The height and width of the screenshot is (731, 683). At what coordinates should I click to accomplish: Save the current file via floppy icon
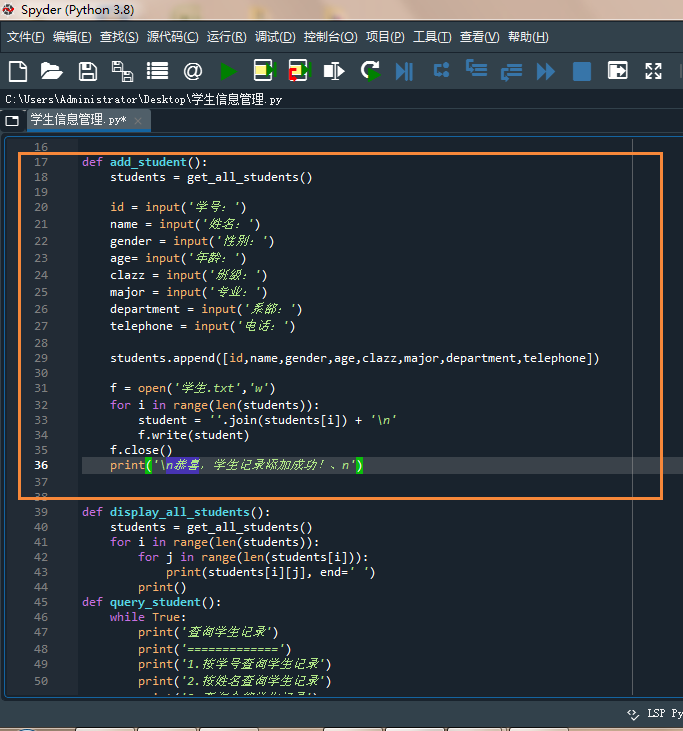pos(88,71)
